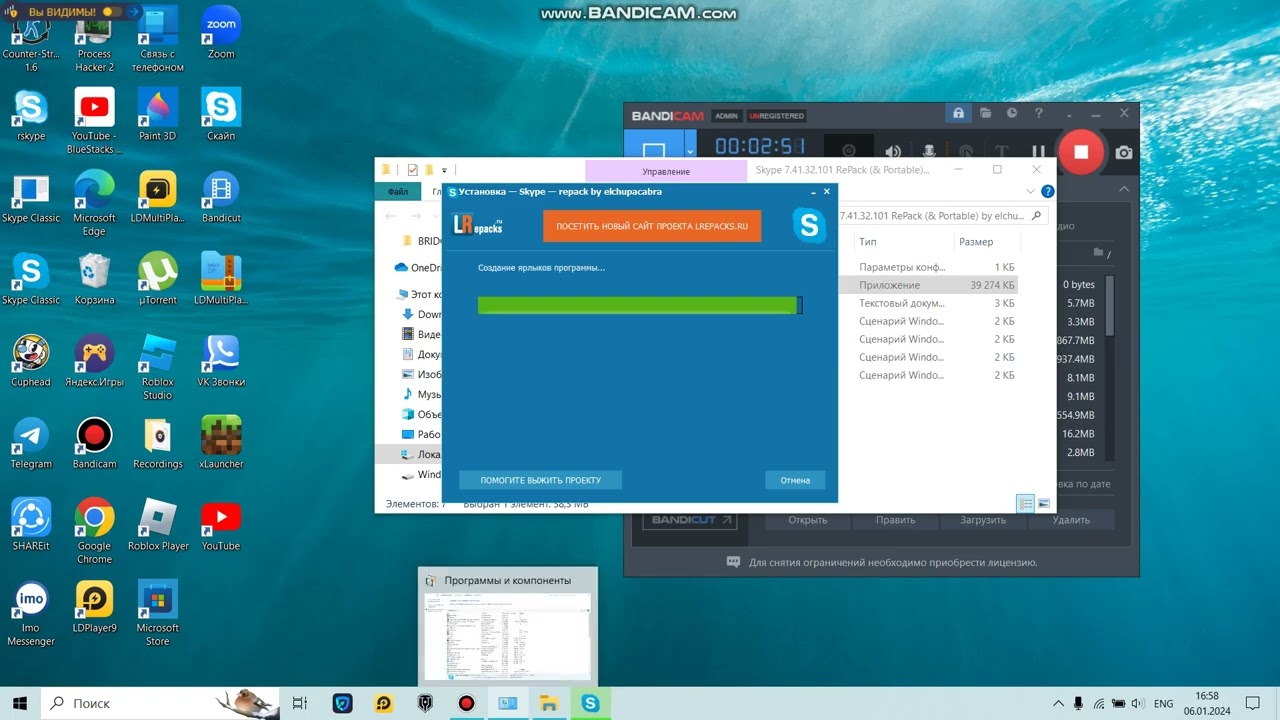The image size is (1280, 720).
Task: Click properties checkmark icon in Explorer title
Action: coord(412,170)
